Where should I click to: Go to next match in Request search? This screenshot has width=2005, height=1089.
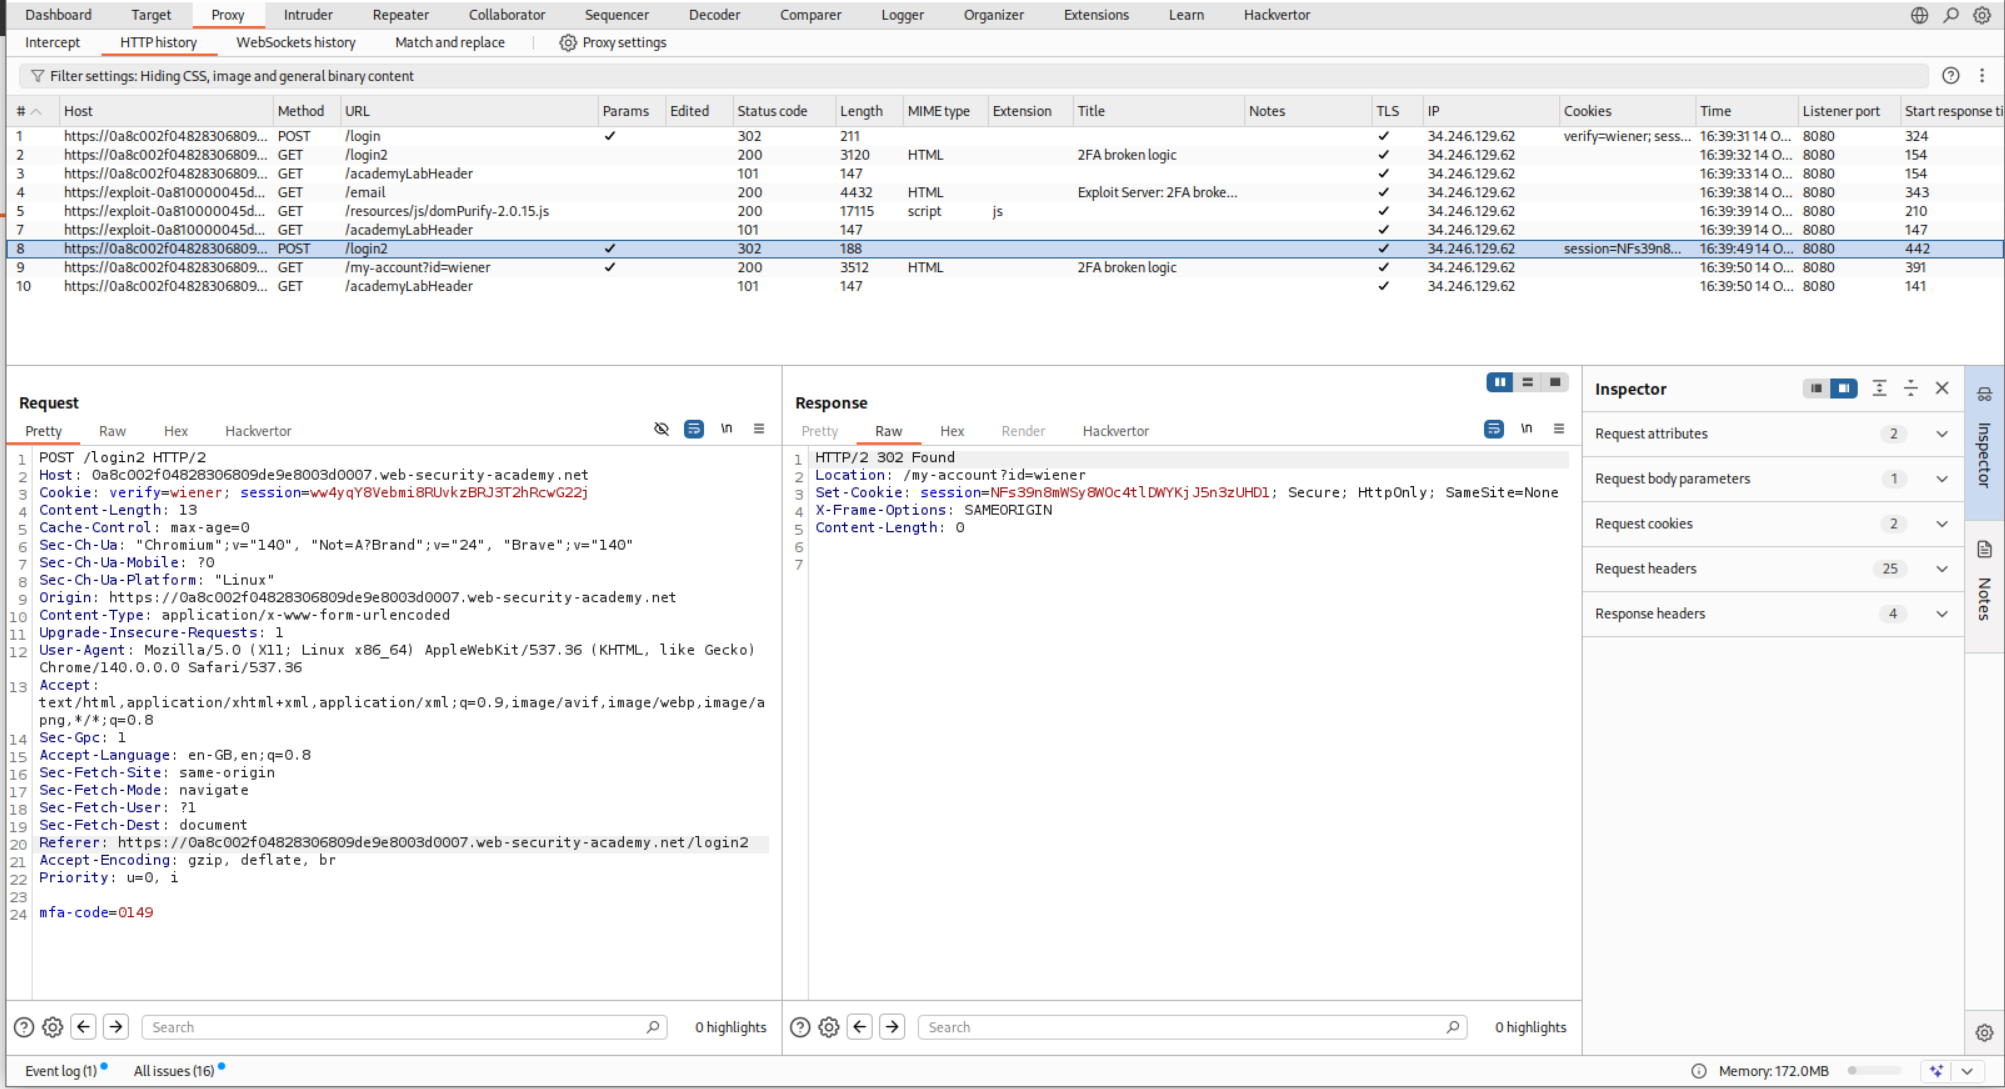click(116, 1027)
